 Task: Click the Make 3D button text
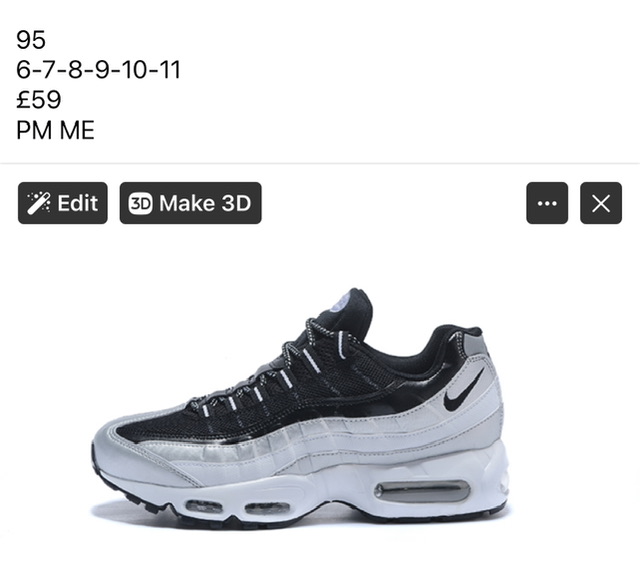(x=205, y=203)
